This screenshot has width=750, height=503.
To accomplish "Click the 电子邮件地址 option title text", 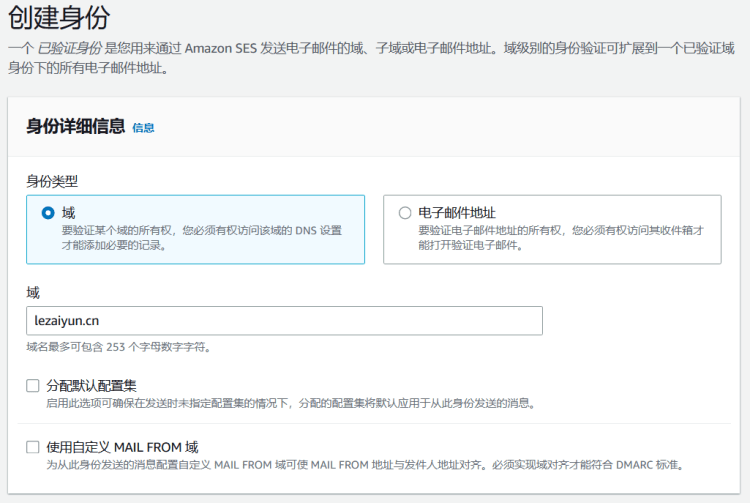I will (x=457, y=212).
